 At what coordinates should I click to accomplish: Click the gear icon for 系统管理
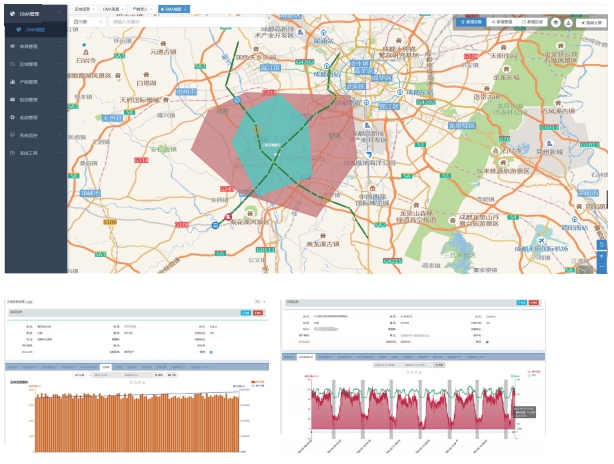coord(11,117)
